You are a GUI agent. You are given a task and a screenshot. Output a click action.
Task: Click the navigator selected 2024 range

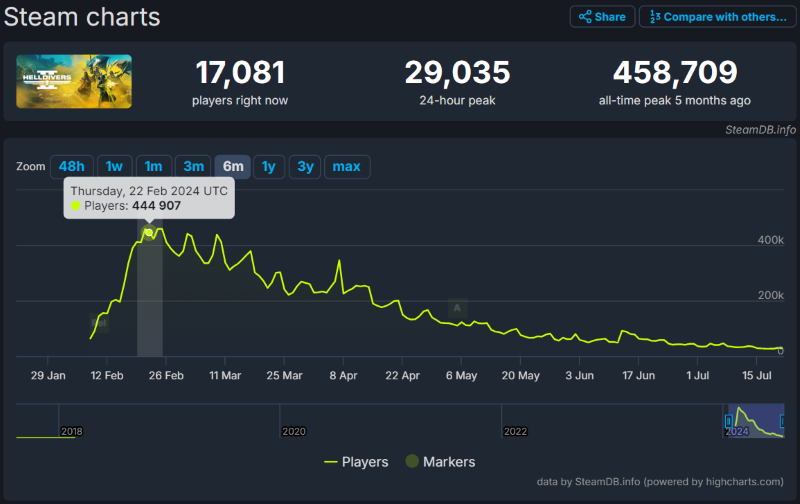click(756, 421)
